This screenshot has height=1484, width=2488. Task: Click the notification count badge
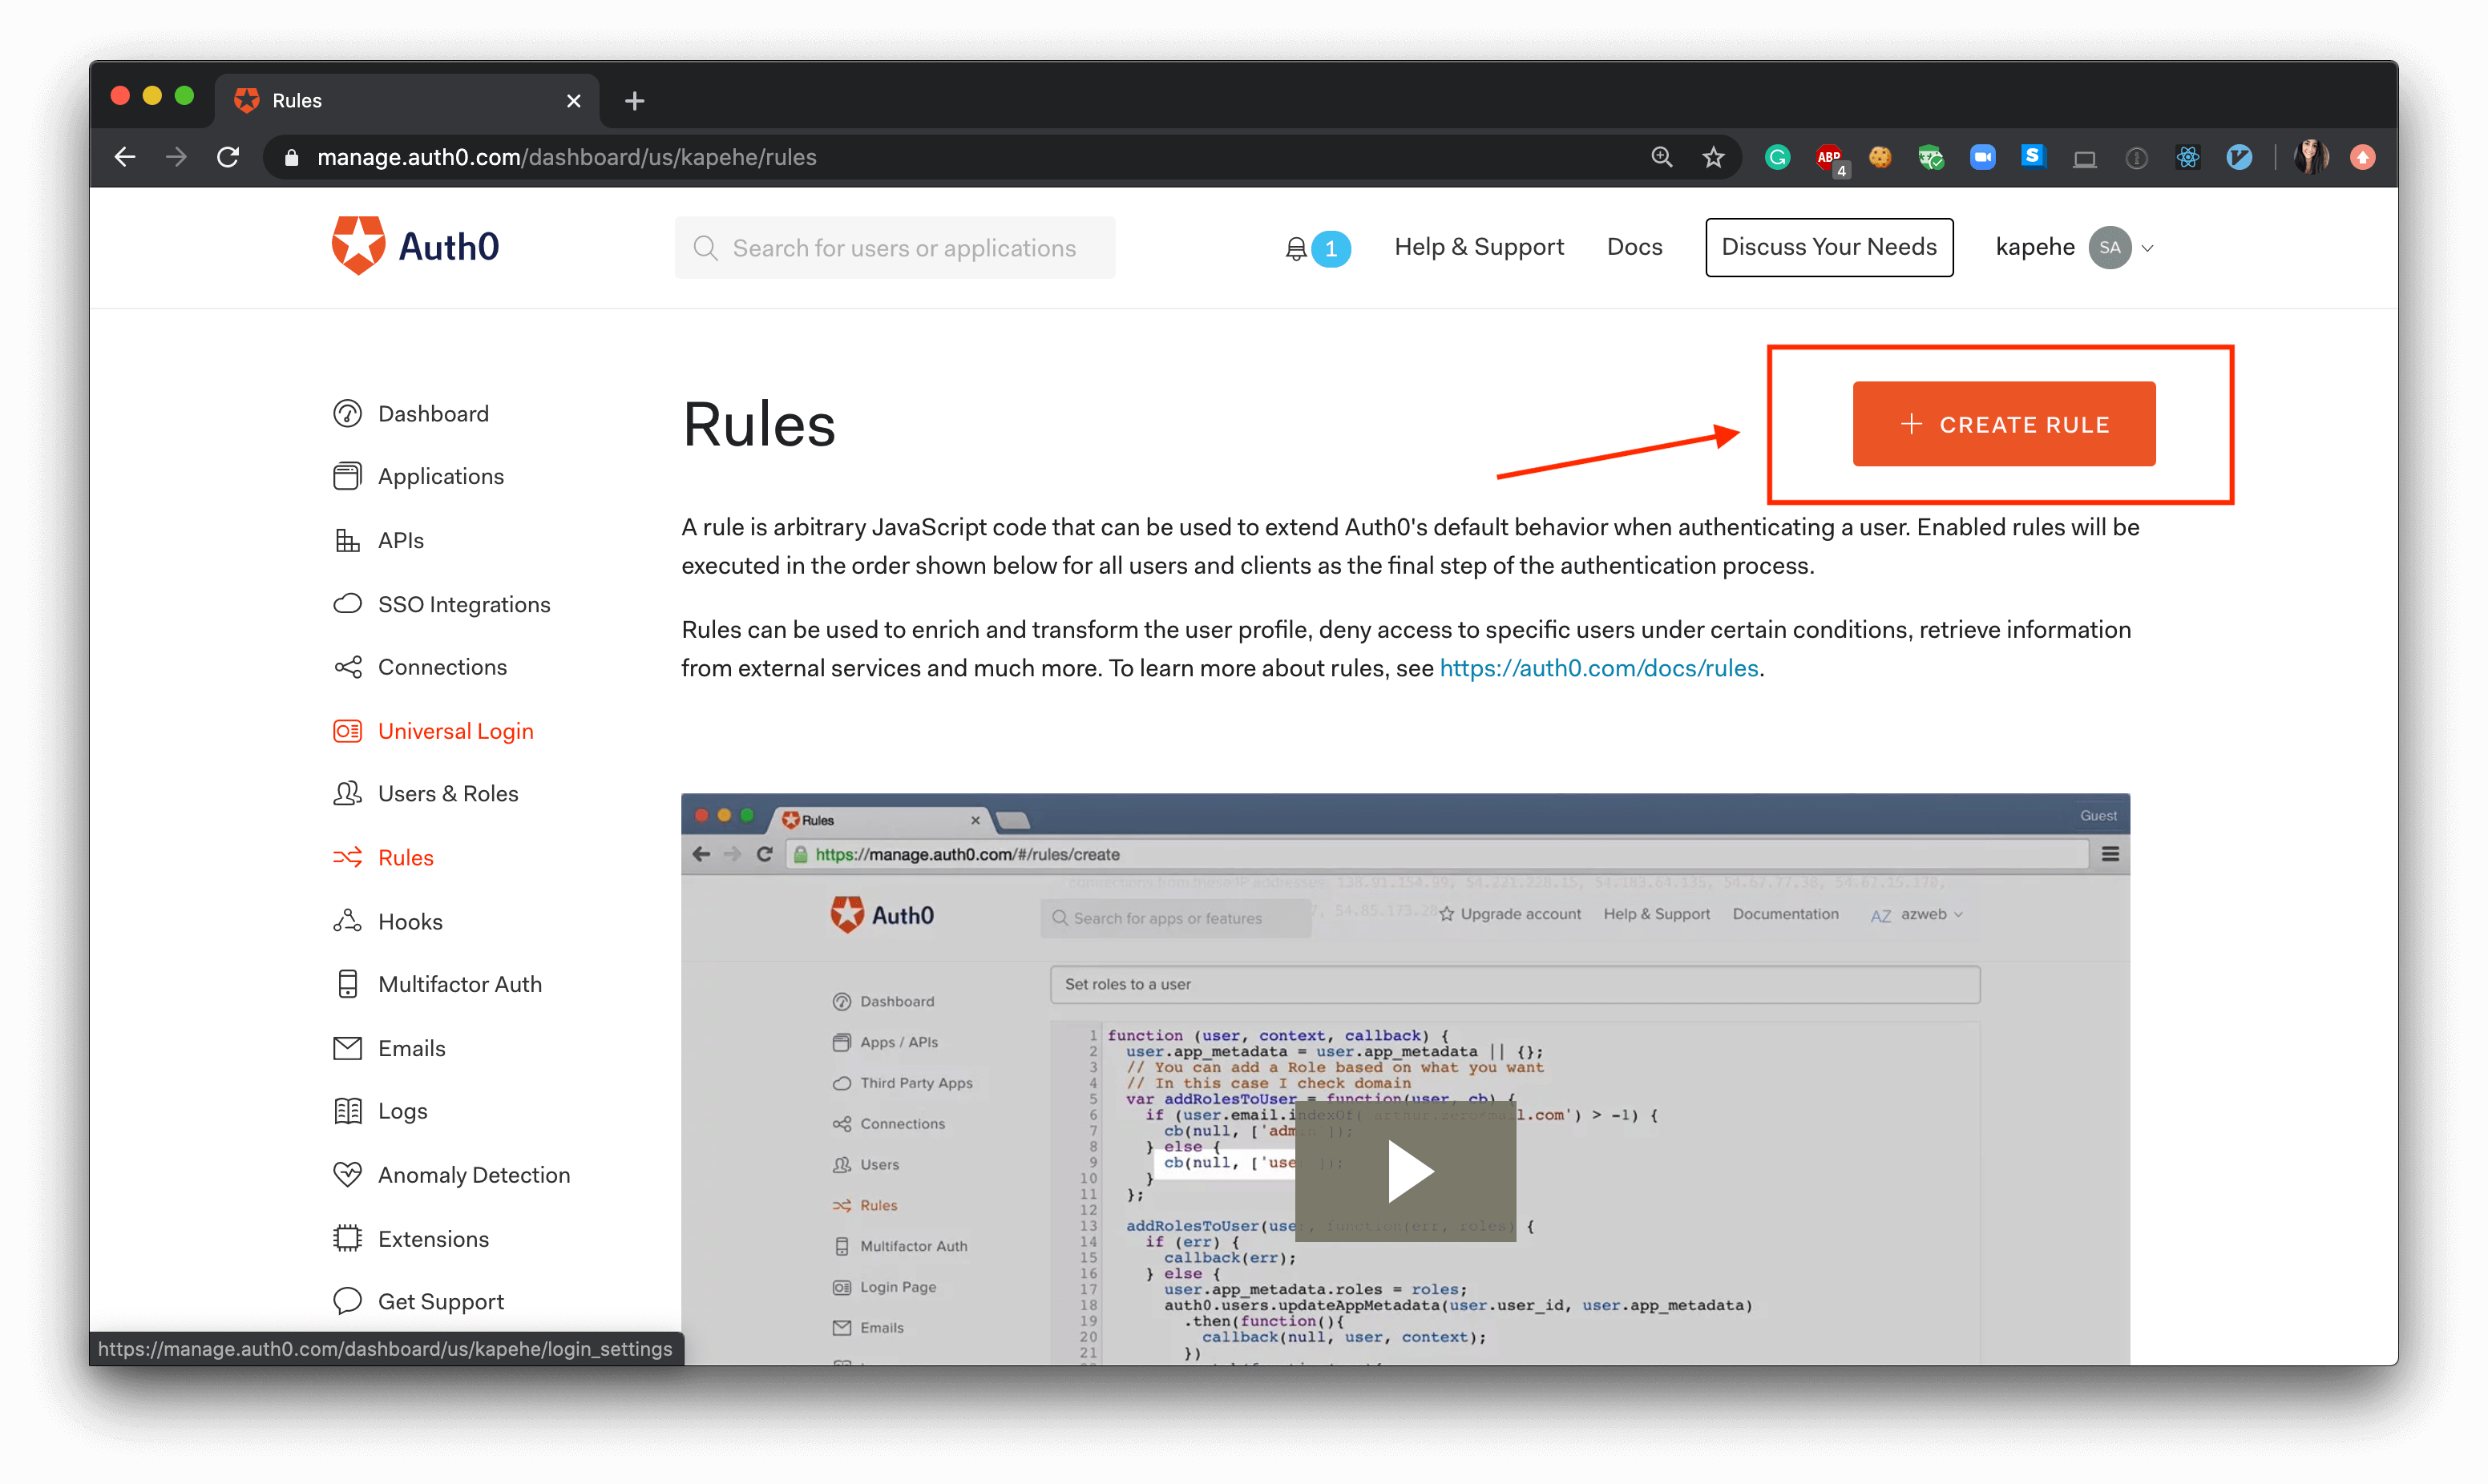[x=1331, y=248]
